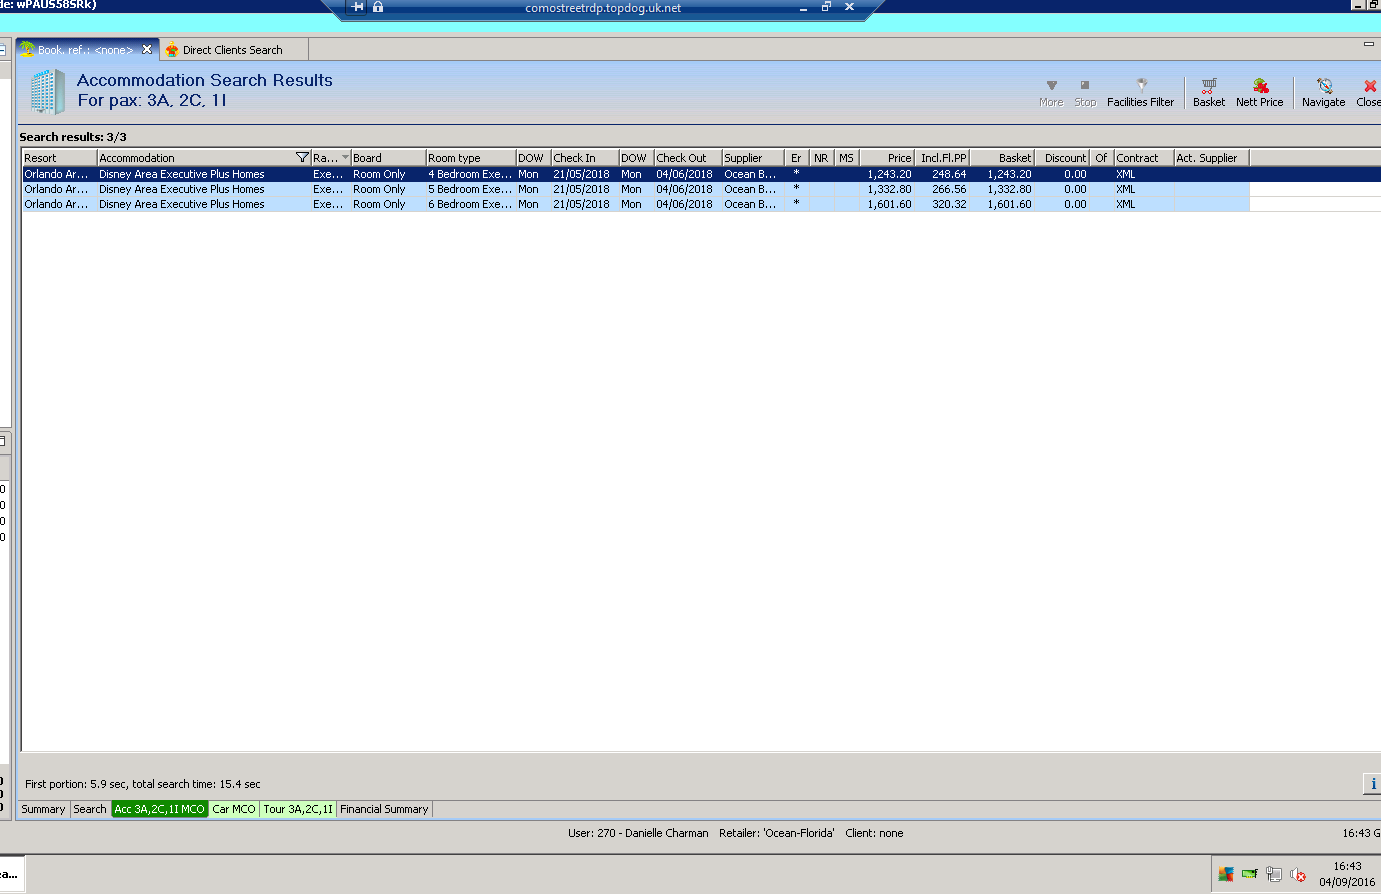Open the Search bottom tab

point(90,809)
